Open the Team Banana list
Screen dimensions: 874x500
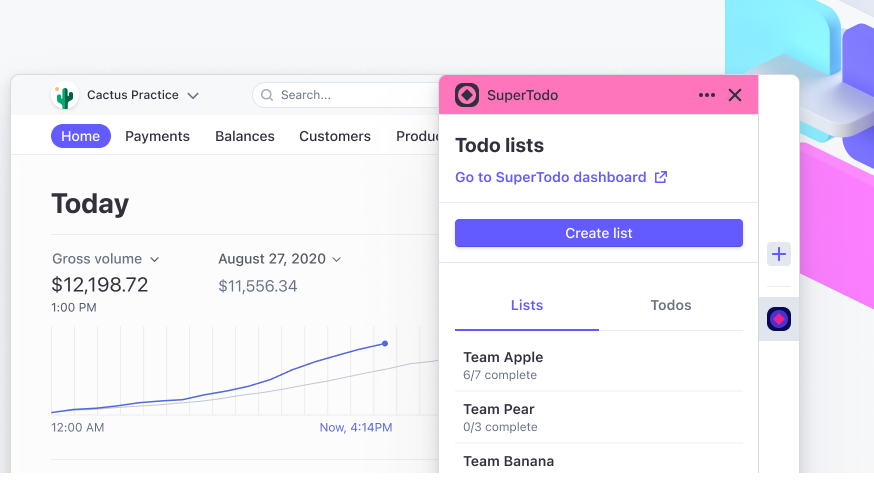point(599,461)
